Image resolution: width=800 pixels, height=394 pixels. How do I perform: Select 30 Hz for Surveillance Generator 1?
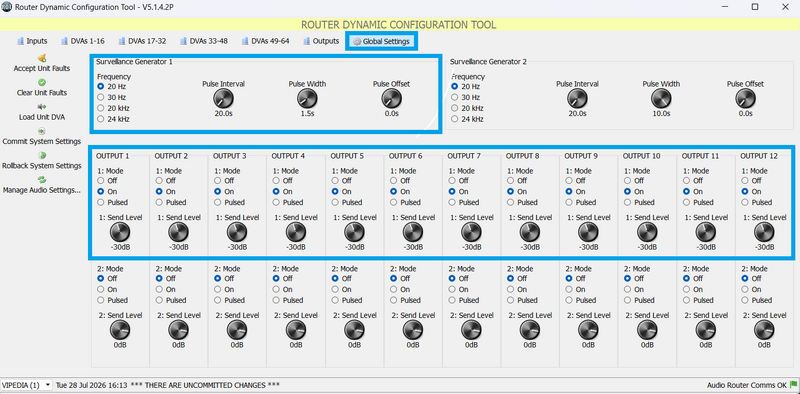(x=101, y=97)
